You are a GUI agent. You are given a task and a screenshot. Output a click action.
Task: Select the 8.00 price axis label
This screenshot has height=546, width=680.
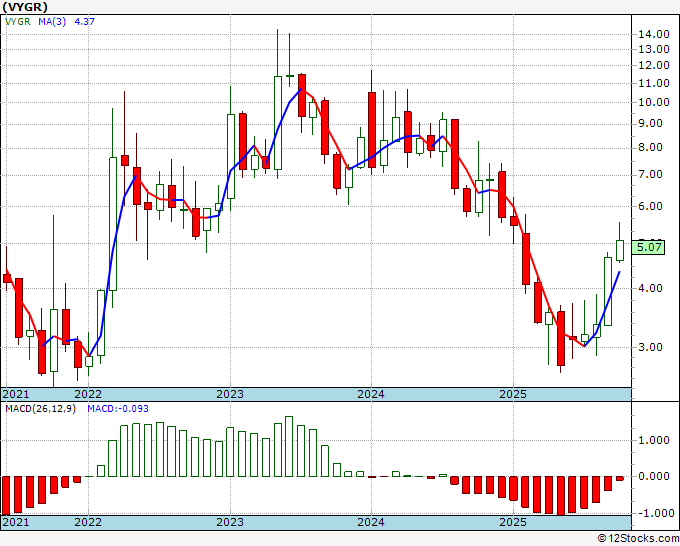(x=650, y=147)
